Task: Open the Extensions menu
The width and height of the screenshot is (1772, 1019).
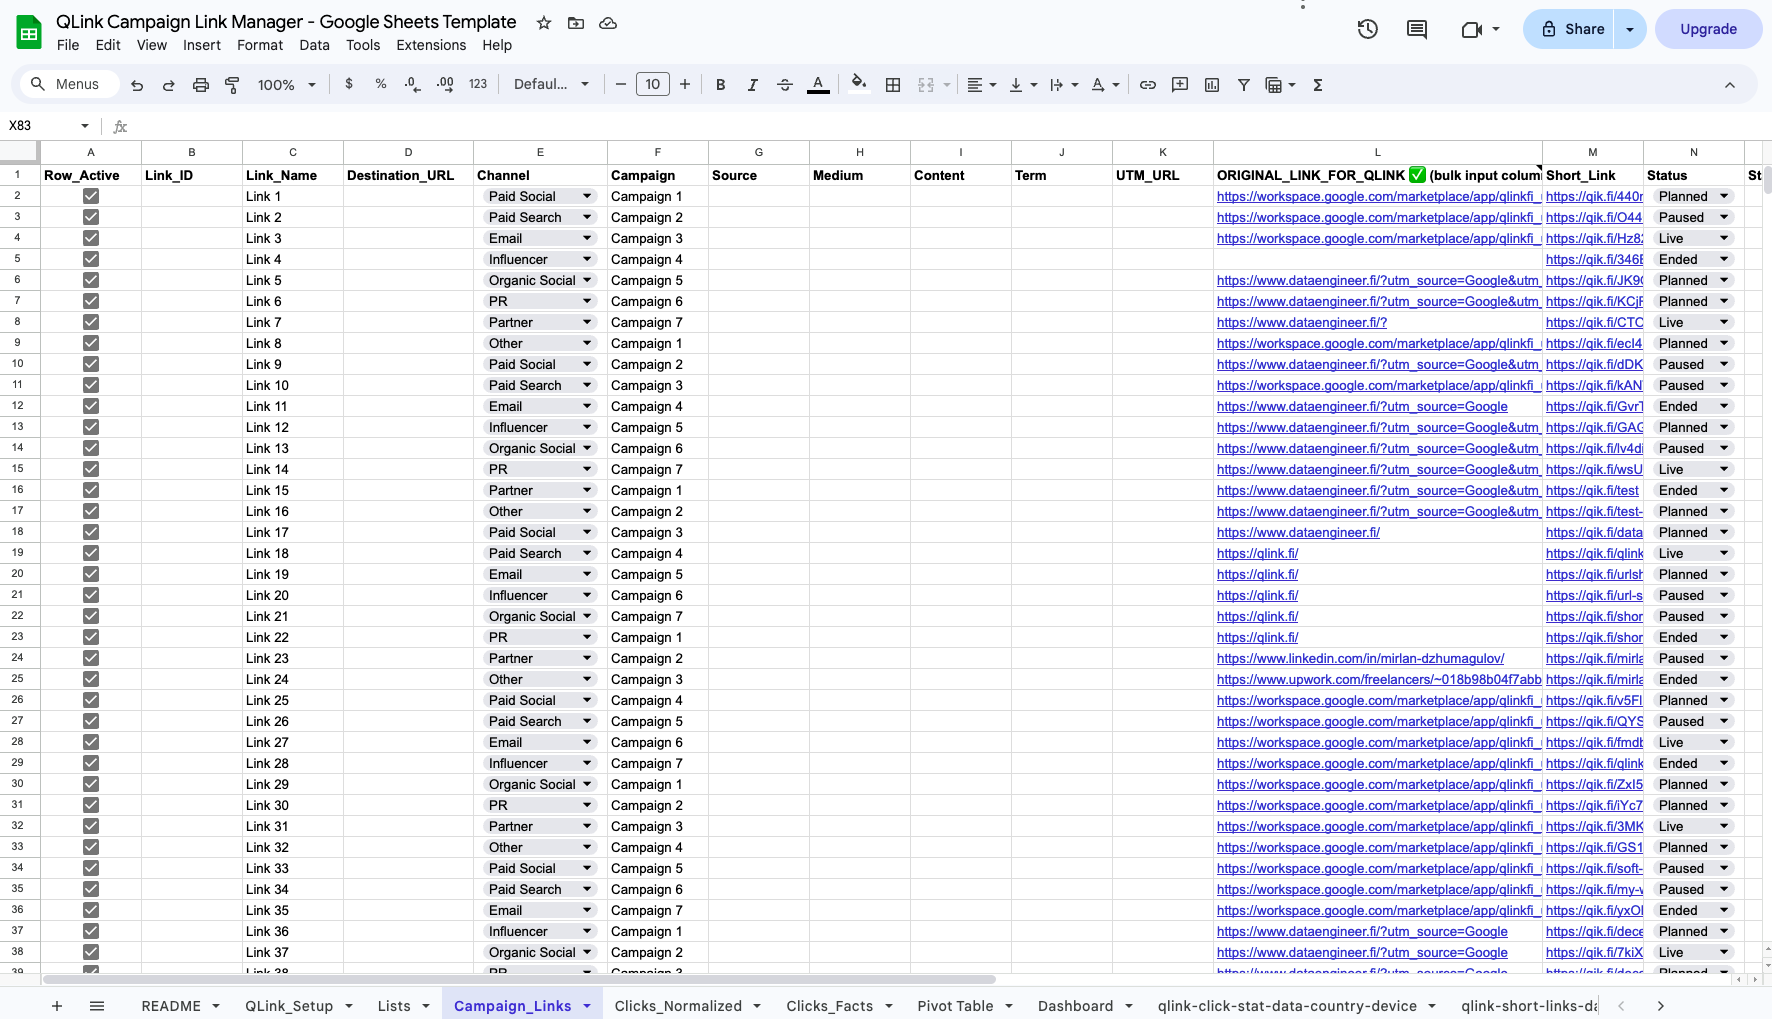Action: 430,45
